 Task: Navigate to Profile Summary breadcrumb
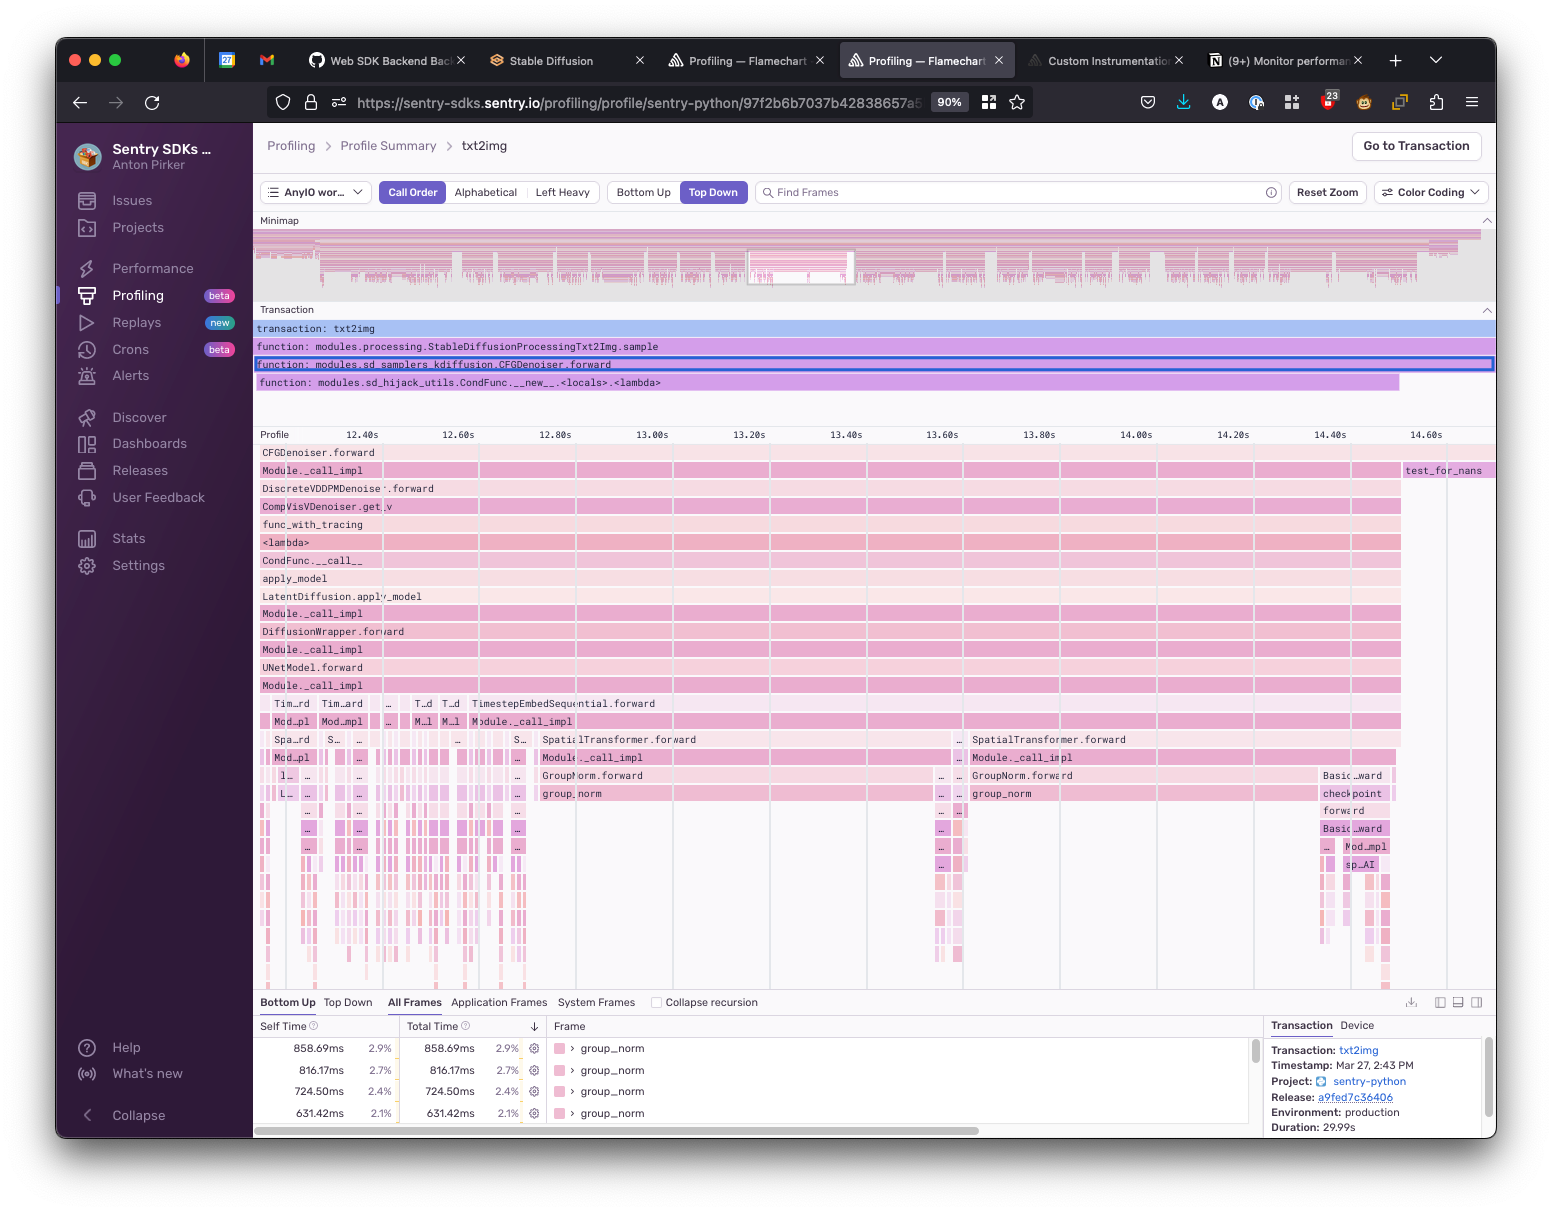[388, 146]
